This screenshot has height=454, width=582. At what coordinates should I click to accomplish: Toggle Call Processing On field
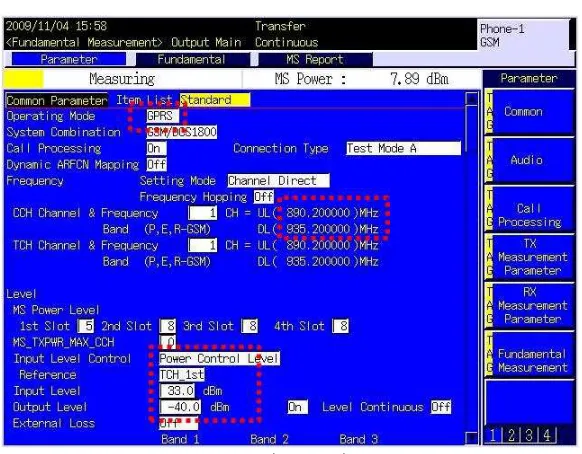click(156, 148)
